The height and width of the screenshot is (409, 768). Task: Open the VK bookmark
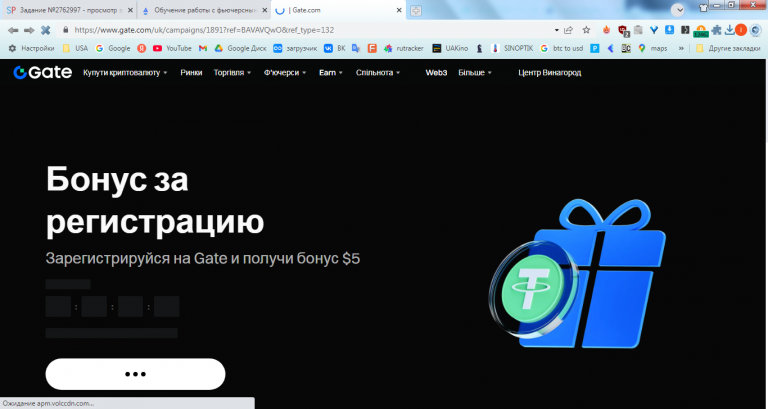[x=335, y=48]
